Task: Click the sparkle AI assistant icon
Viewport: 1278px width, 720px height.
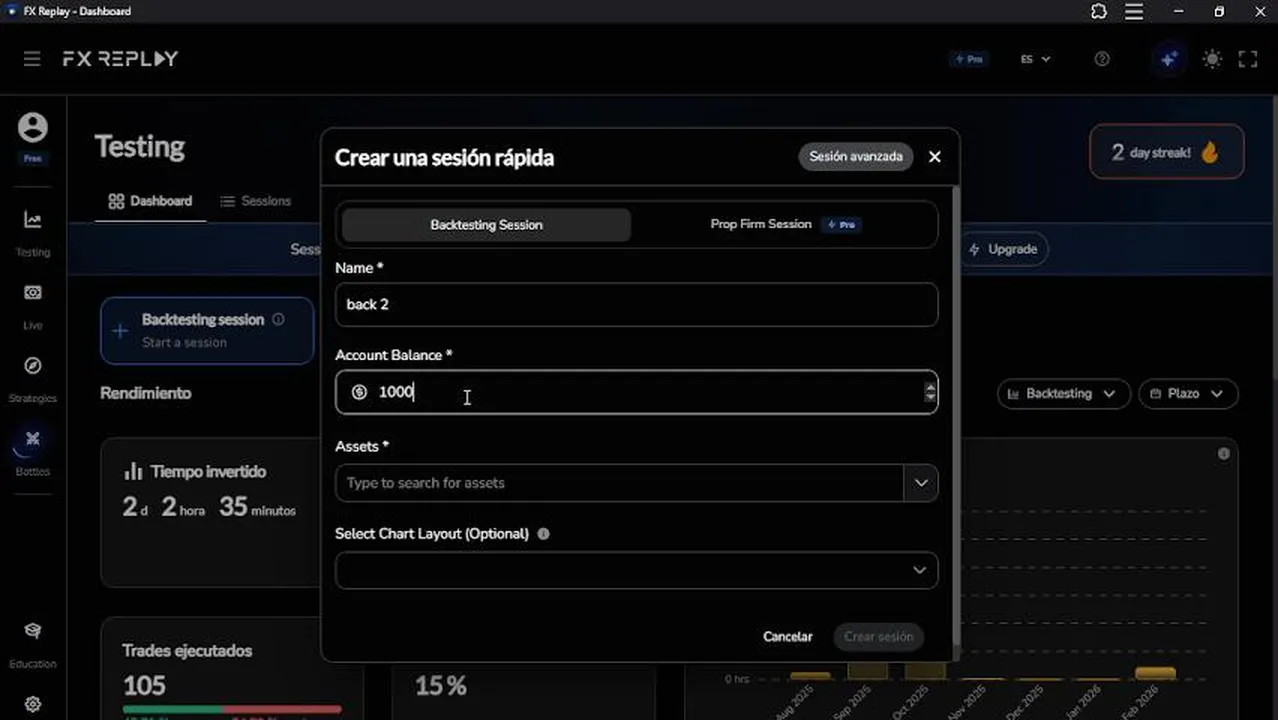Action: (1168, 59)
